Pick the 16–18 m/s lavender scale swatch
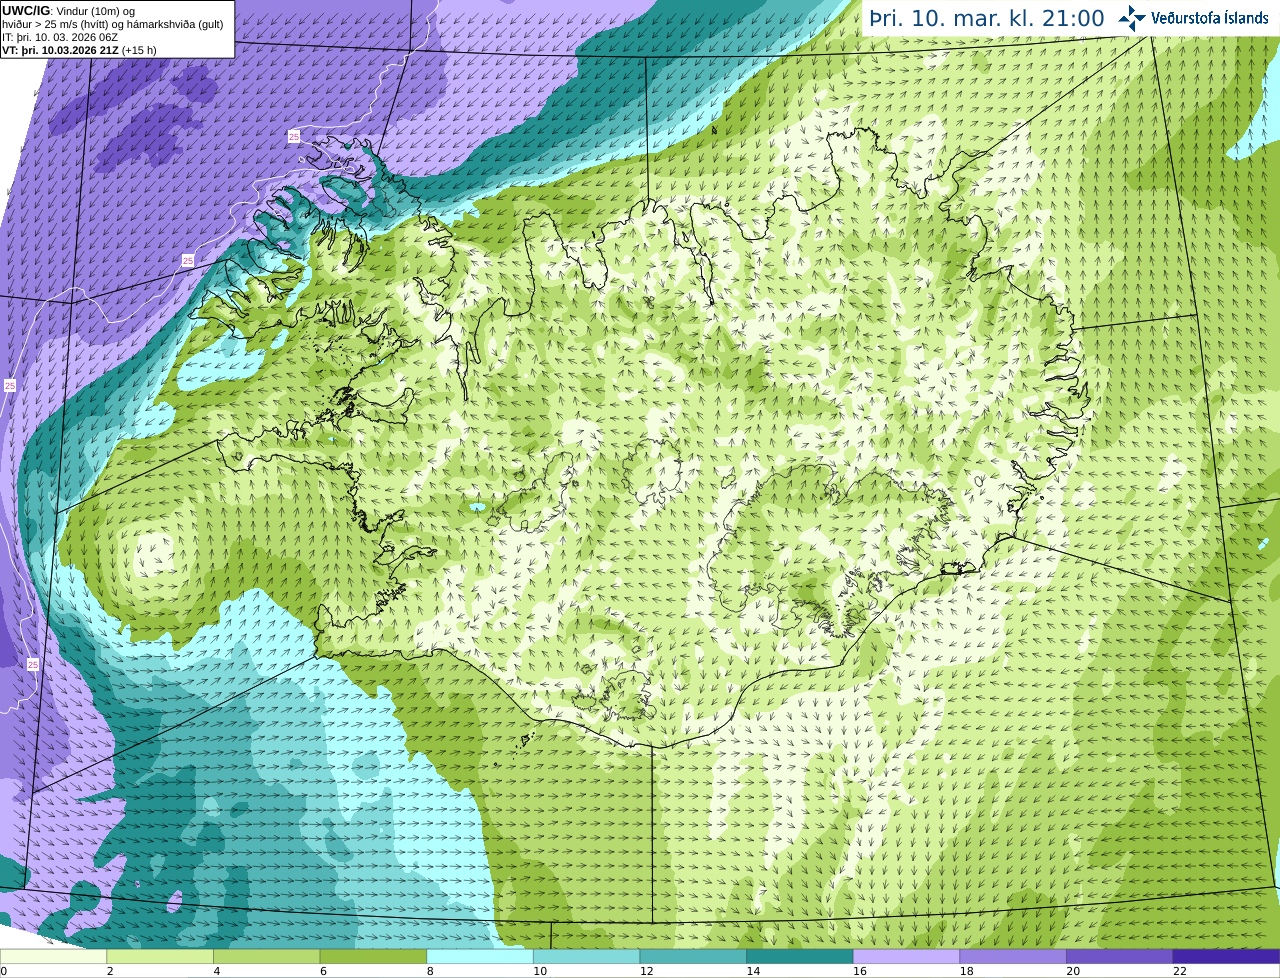 pos(906,956)
